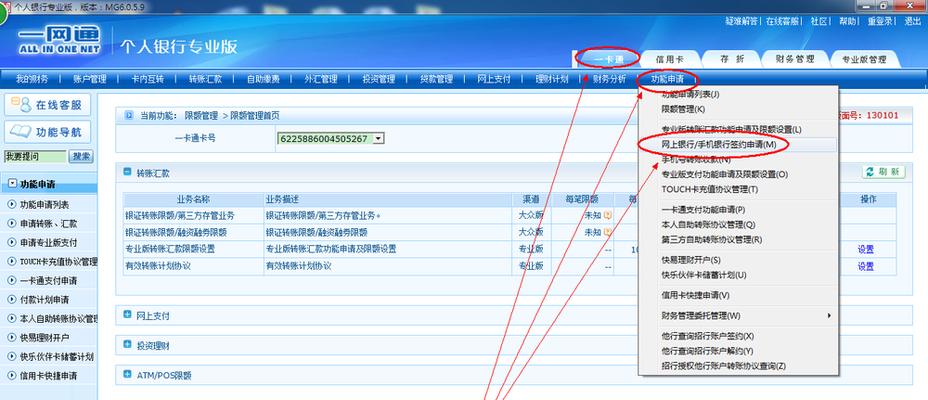
Task: Open 账户管理 in navigation bar
Action: tap(89, 79)
